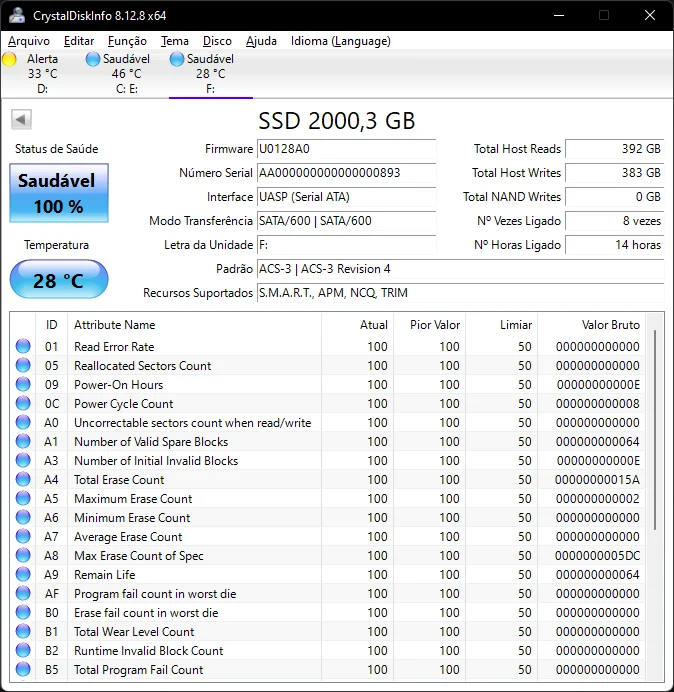Screen dimensions: 674x692
Task: Switch to the D: Alerta disk tab
Action: tap(42, 74)
